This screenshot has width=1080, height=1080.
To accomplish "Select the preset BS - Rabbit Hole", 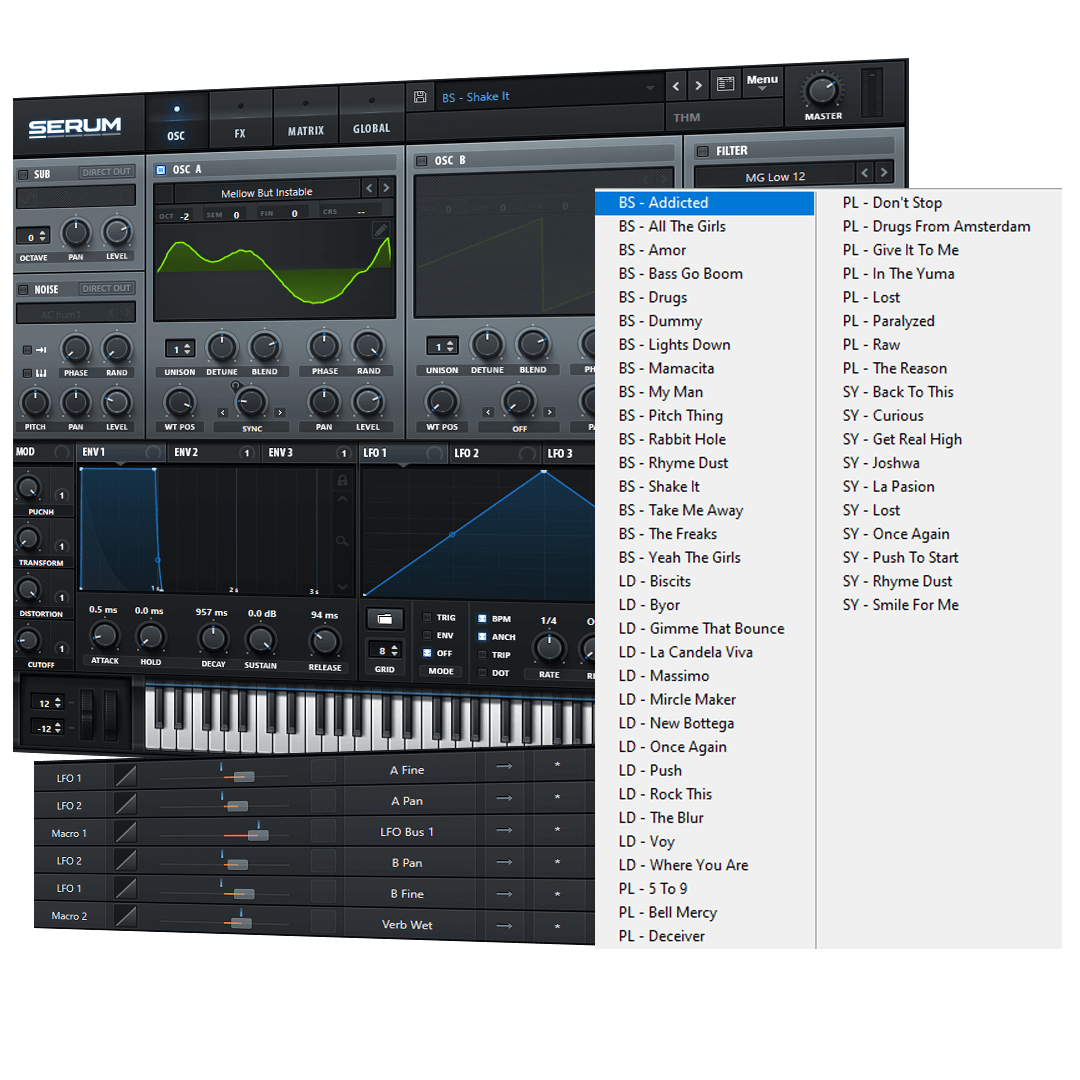I will [672, 439].
